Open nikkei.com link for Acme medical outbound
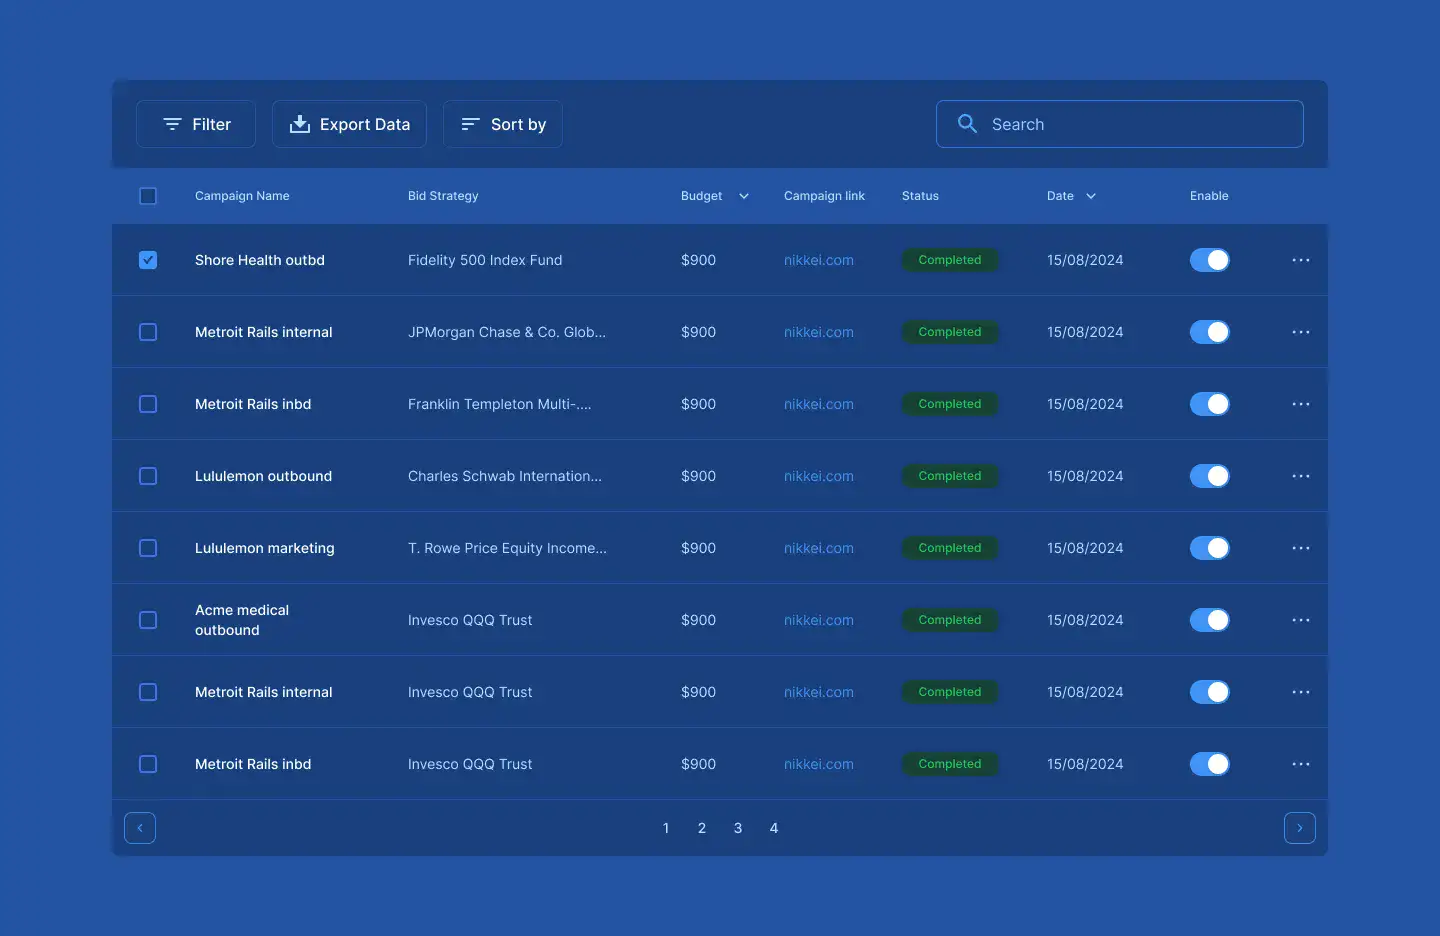Screen dimensions: 1440x936 point(819,620)
